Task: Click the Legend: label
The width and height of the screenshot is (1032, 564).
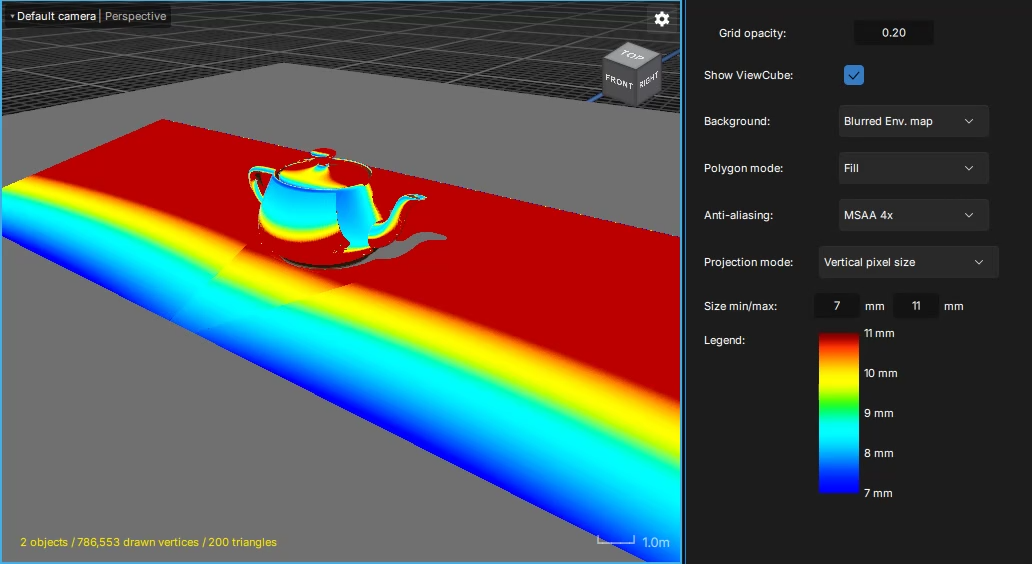Action: pyautogui.click(x=724, y=340)
